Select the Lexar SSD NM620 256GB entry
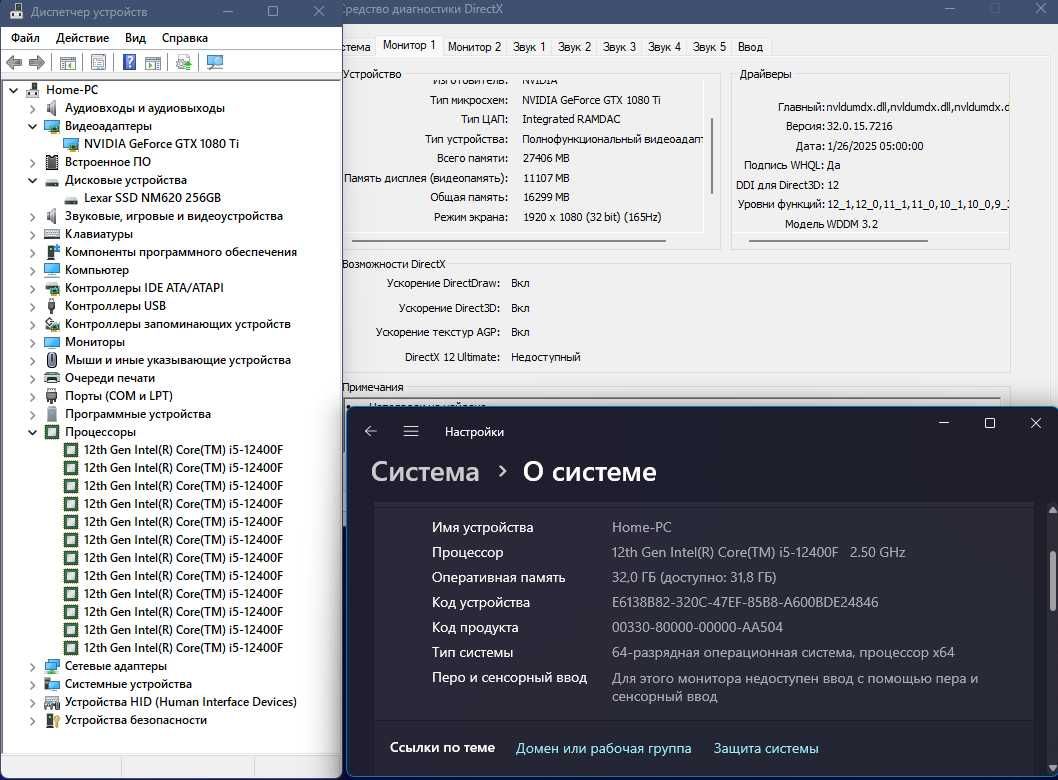1058x780 pixels. pos(152,198)
